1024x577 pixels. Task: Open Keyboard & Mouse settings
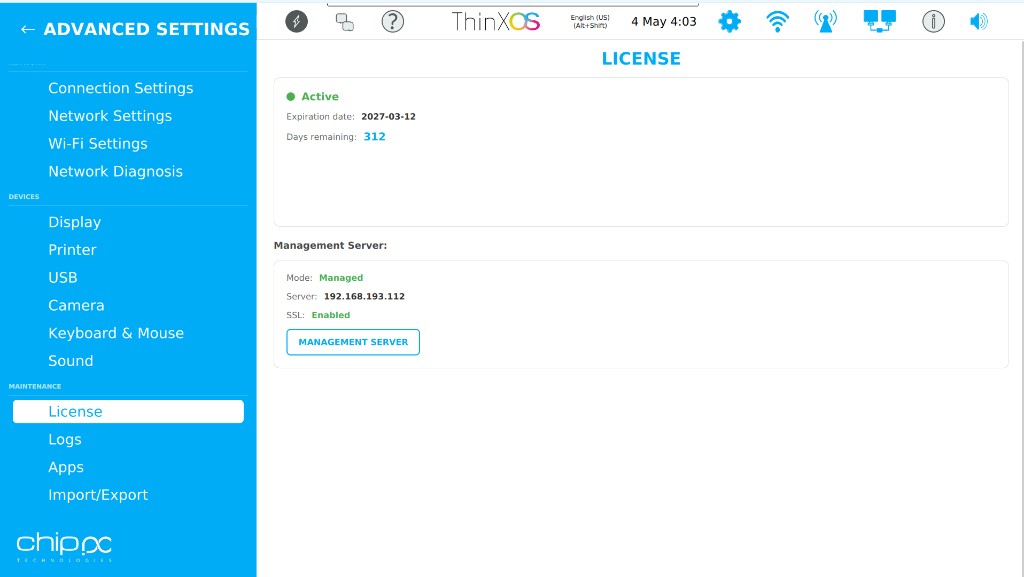click(x=116, y=333)
